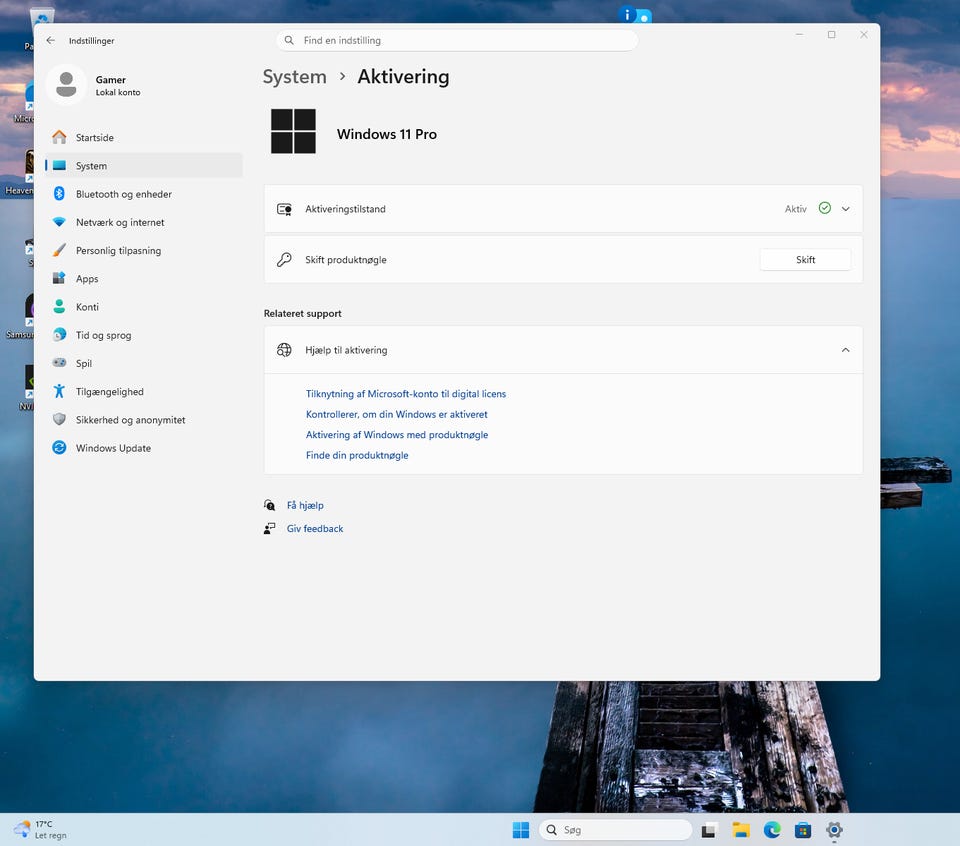This screenshot has height=846, width=960.
Task: Open Tilknytning af Microsoft-konto link
Action: point(406,394)
